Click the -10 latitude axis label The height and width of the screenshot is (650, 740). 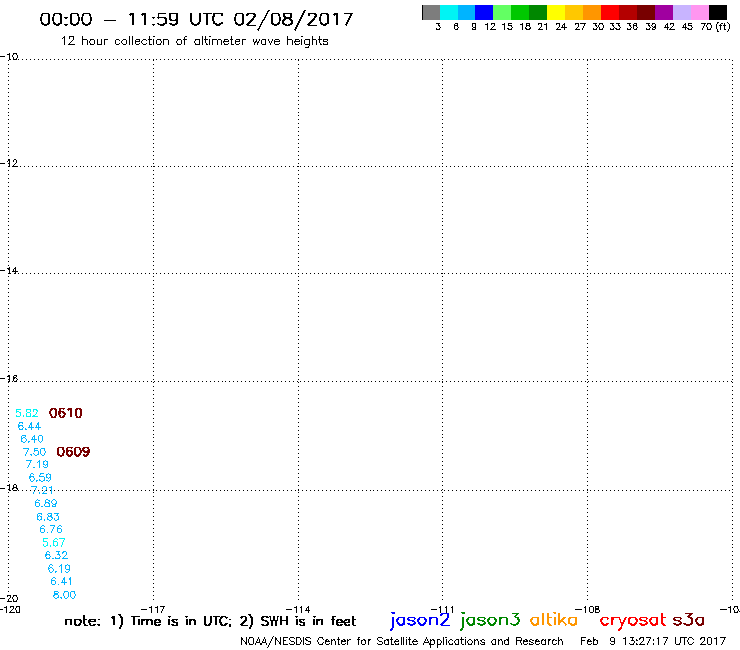click(9, 57)
